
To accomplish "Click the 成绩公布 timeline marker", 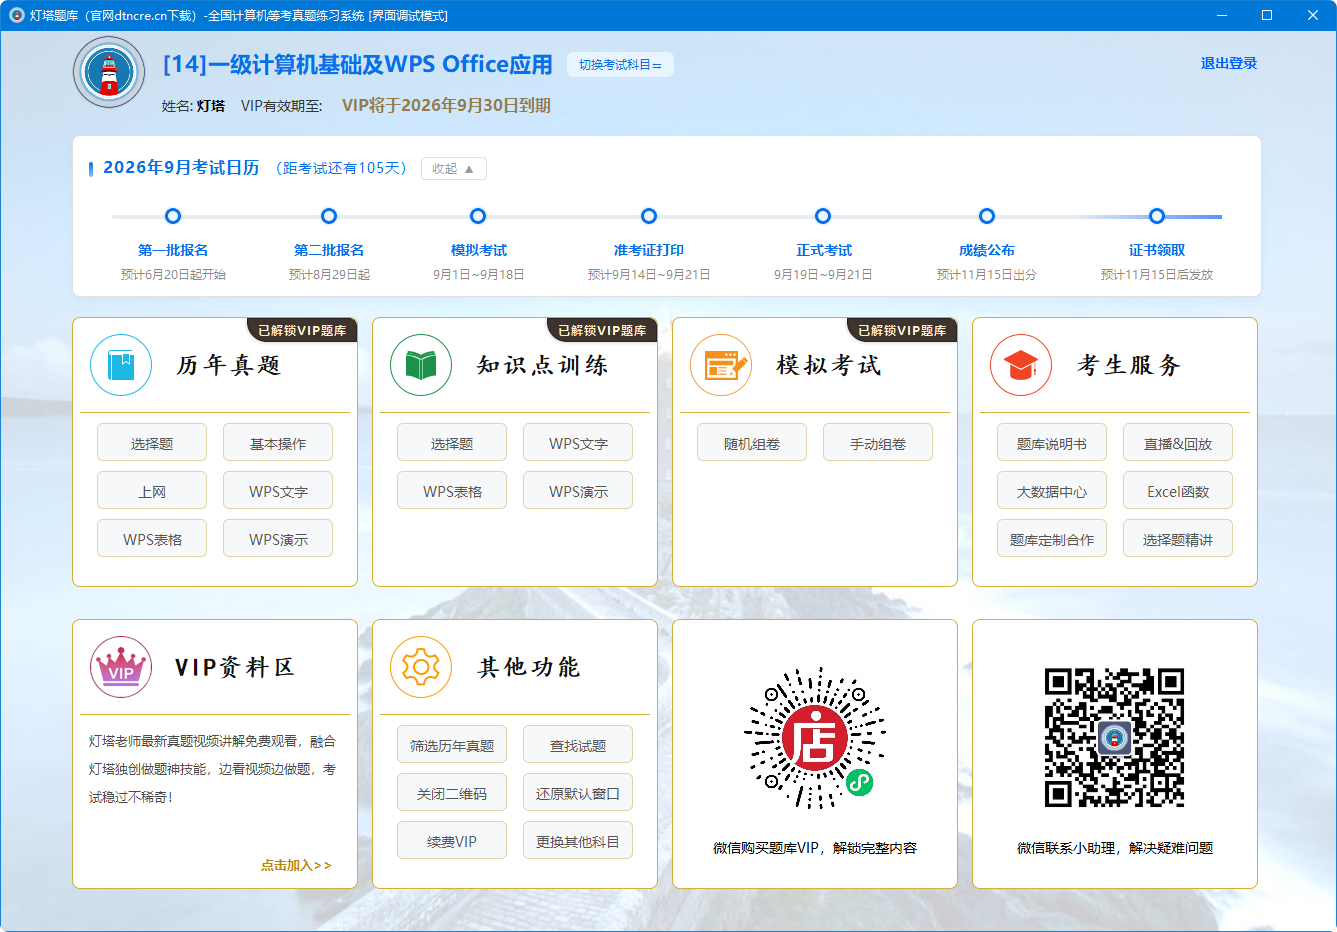I will click(x=987, y=216).
